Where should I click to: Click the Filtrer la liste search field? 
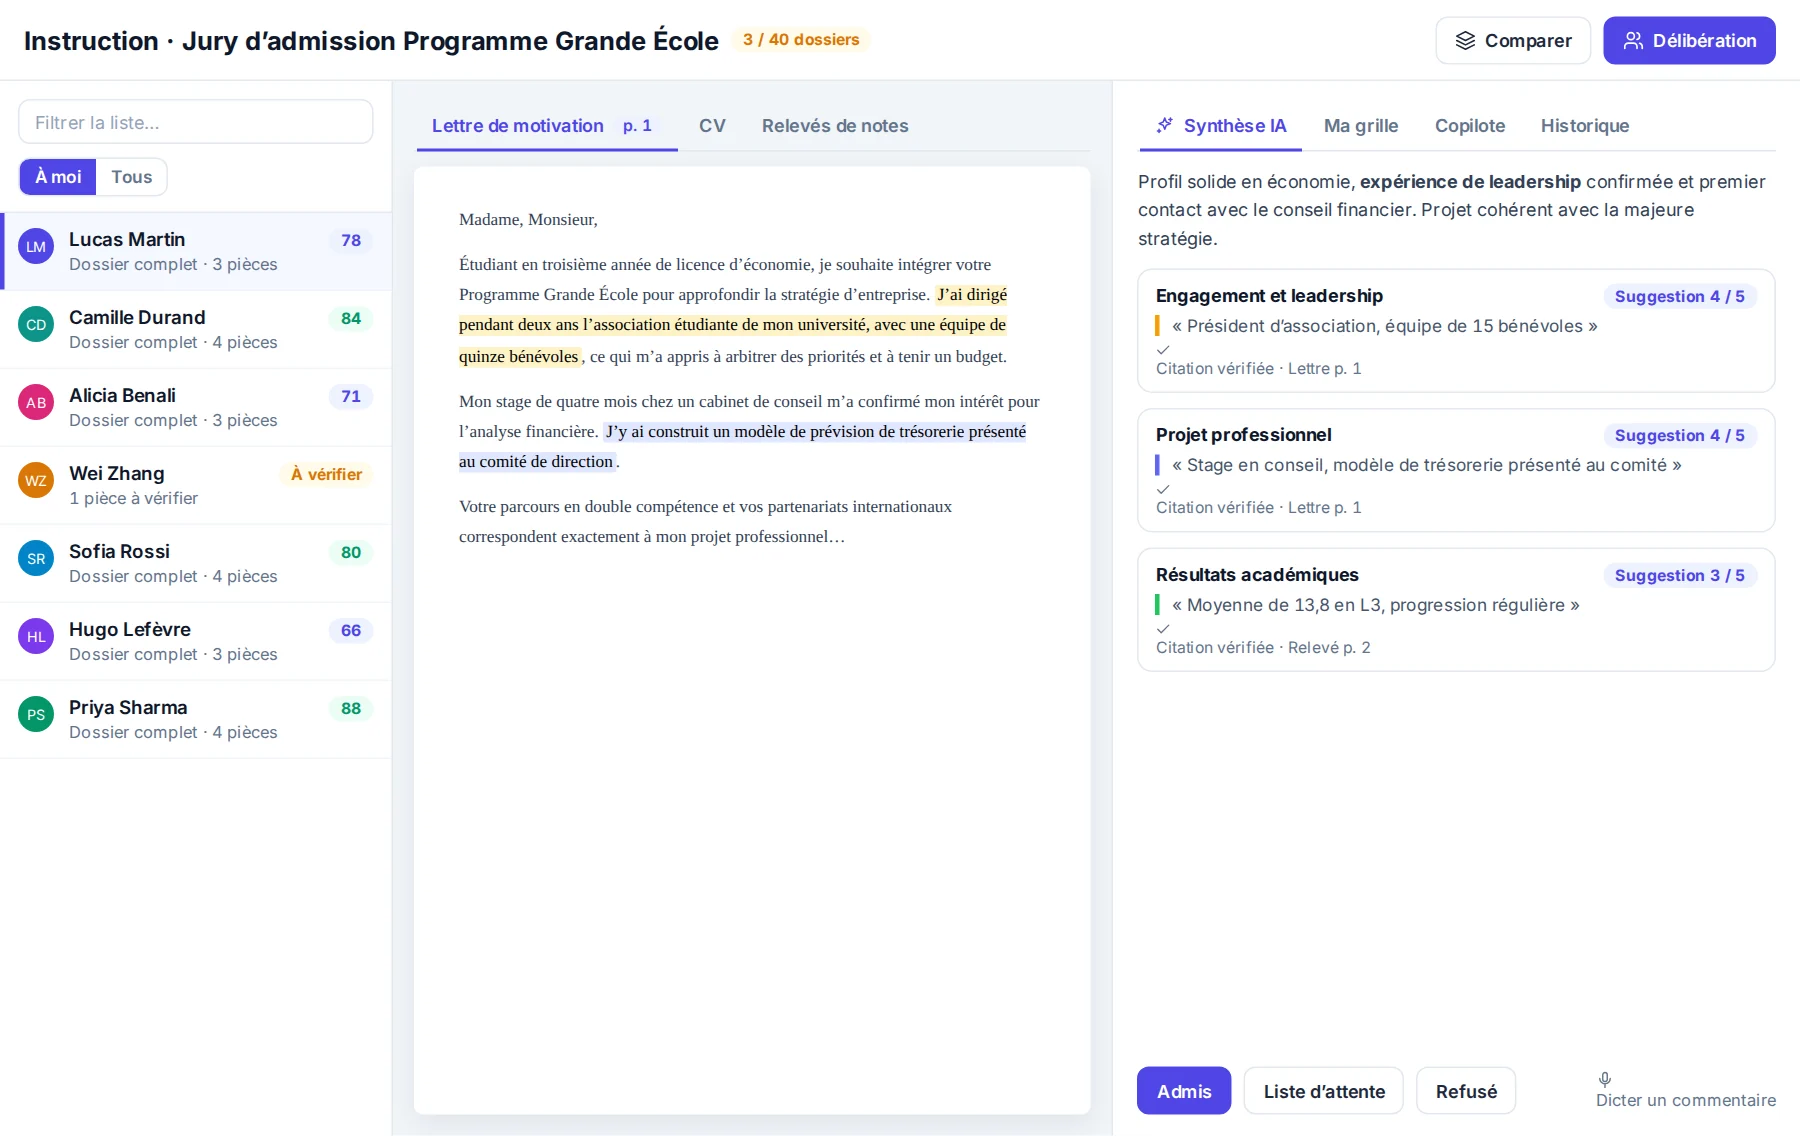click(196, 122)
